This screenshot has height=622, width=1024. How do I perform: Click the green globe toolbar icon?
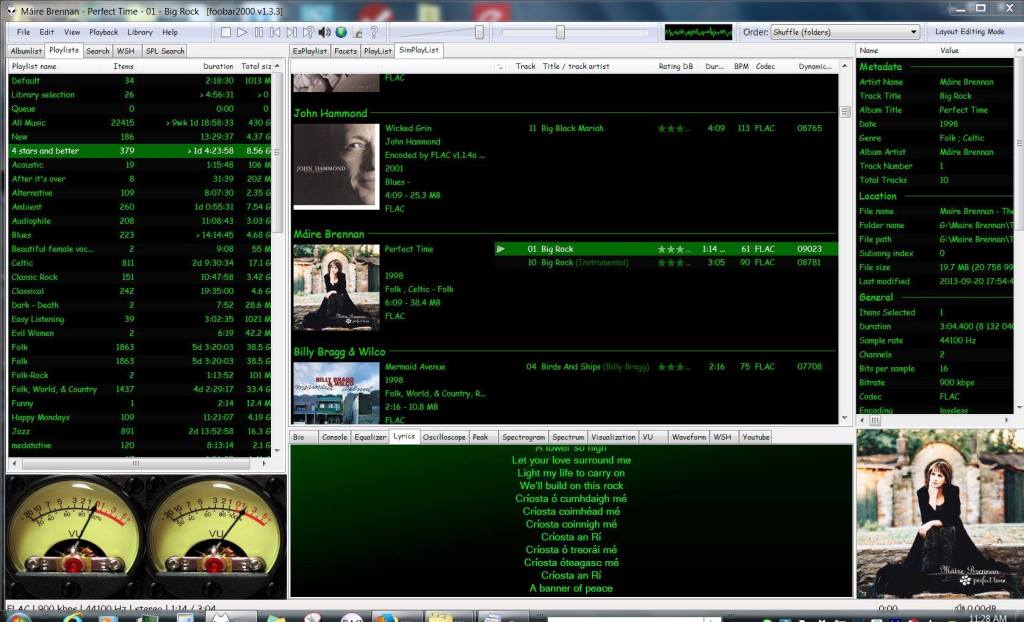click(341, 32)
